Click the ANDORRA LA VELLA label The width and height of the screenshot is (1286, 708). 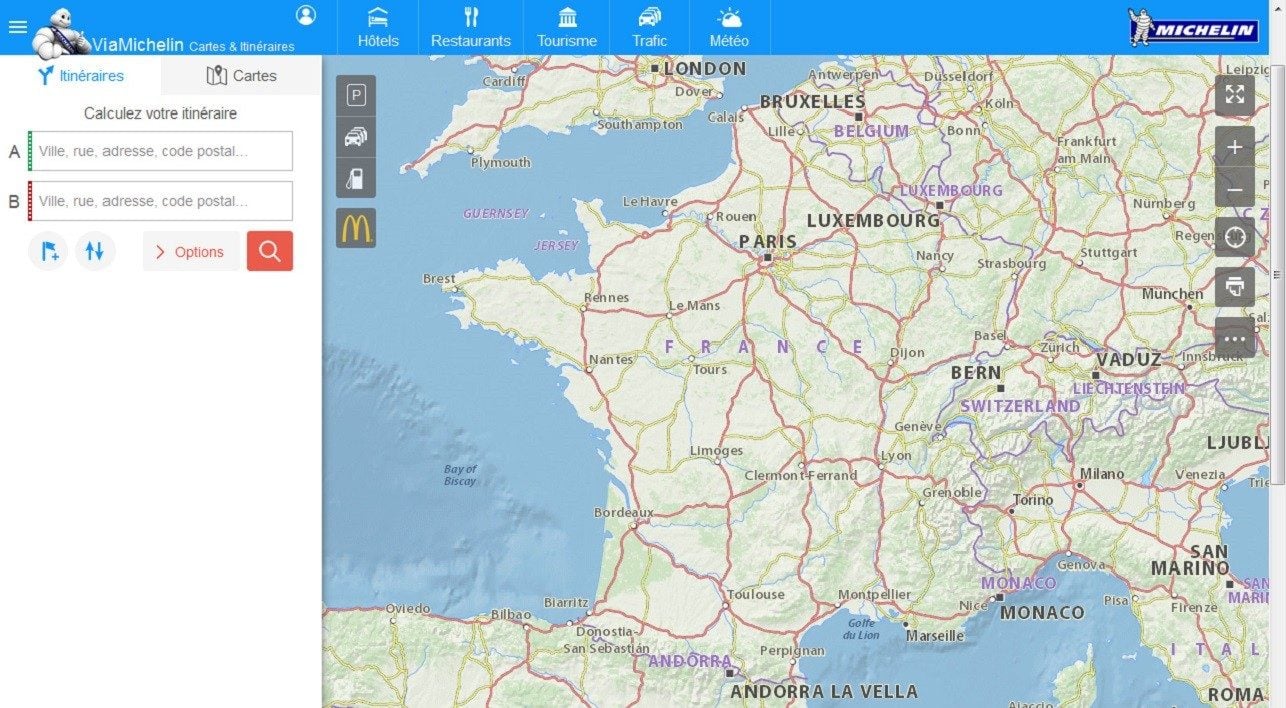click(824, 691)
